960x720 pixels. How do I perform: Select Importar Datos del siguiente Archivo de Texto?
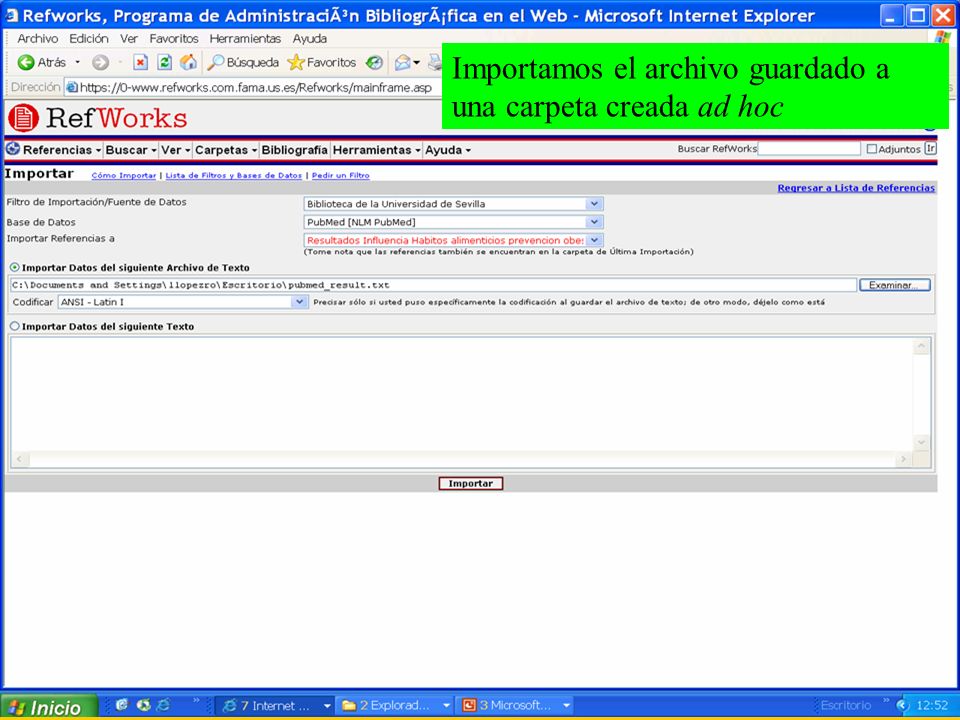coord(15,268)
